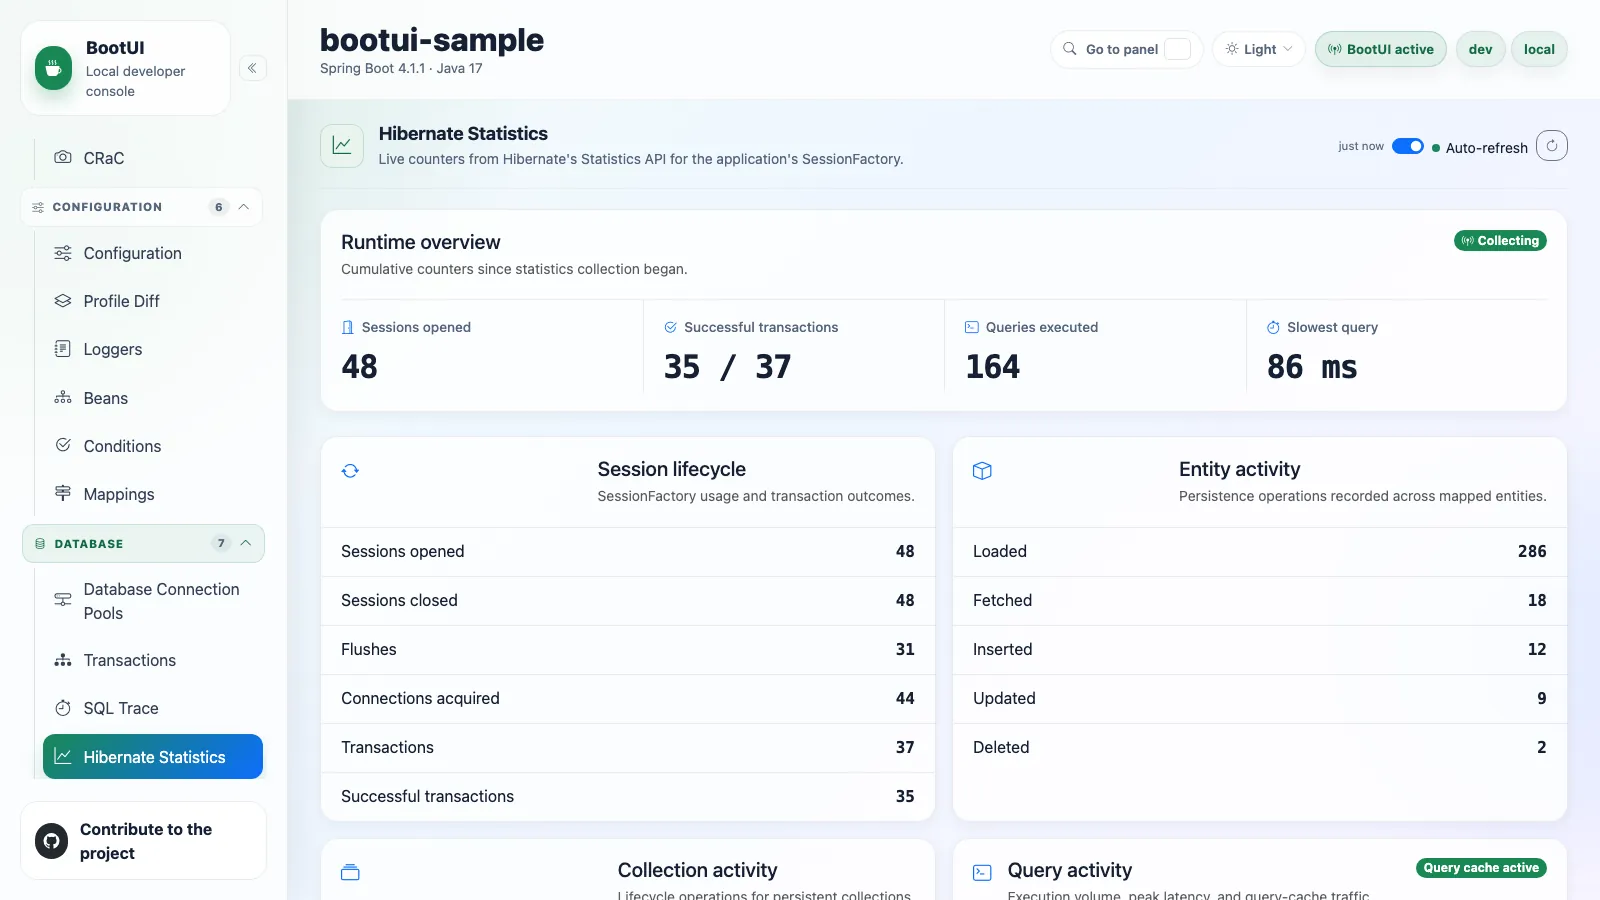Click the Flushes row in Session lifecycle

click(628, 650)
